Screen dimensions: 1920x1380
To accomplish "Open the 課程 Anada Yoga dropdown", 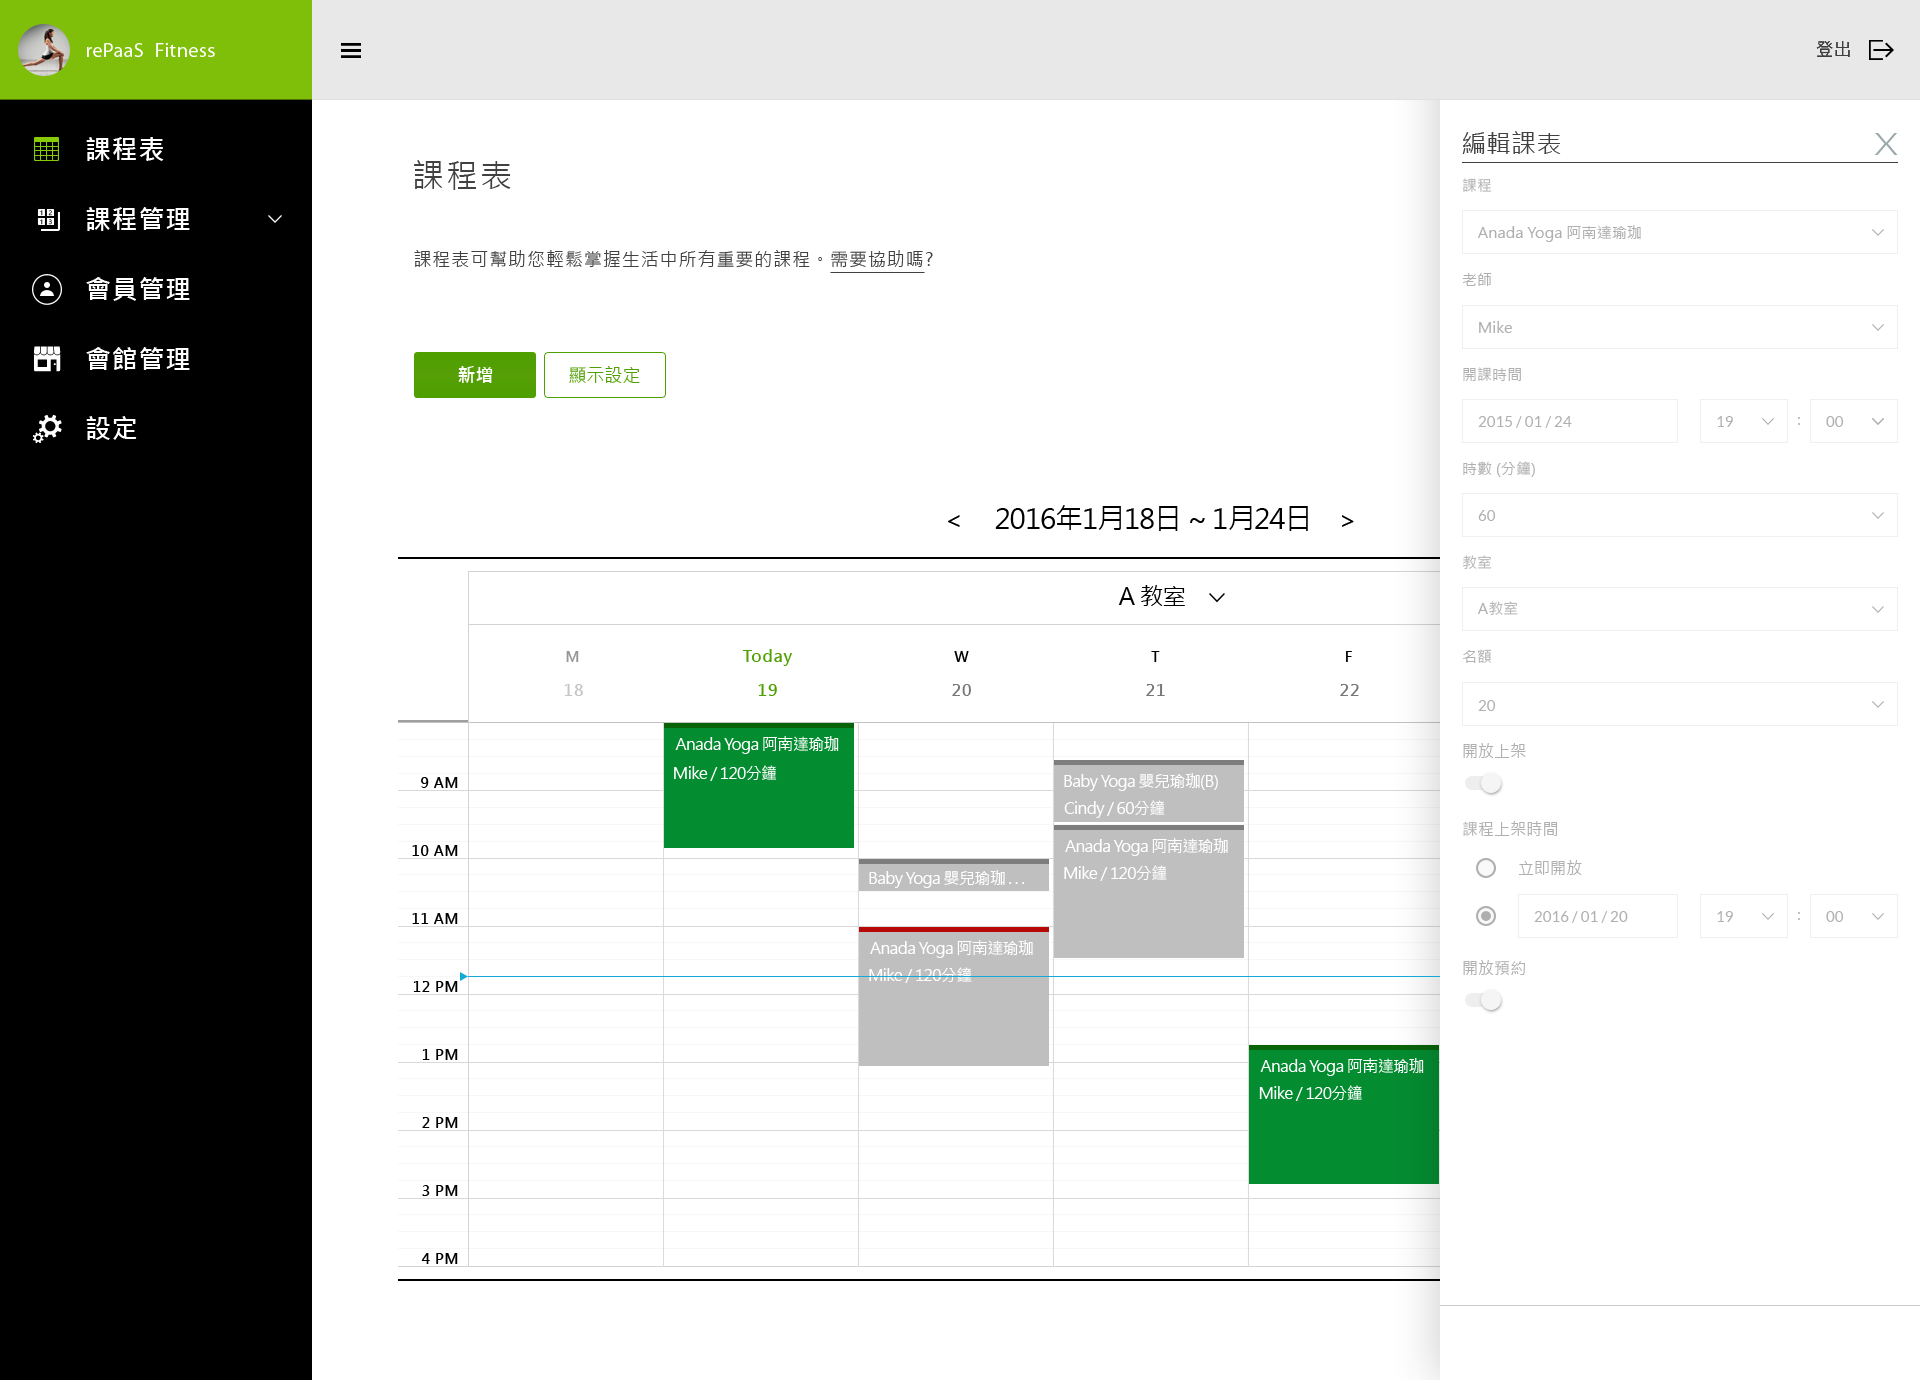I will (x=1679, y=232).
